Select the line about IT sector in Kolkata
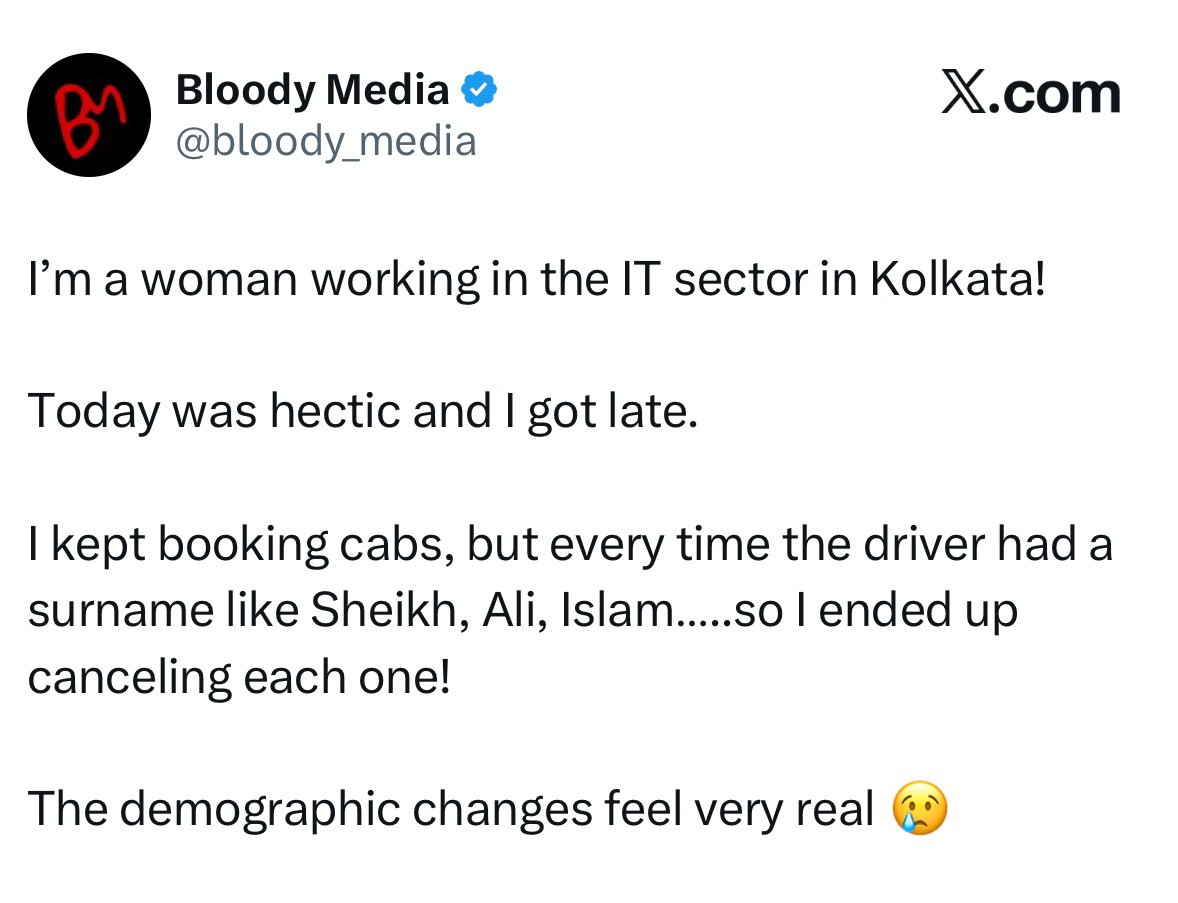 (x=536, y=280)
